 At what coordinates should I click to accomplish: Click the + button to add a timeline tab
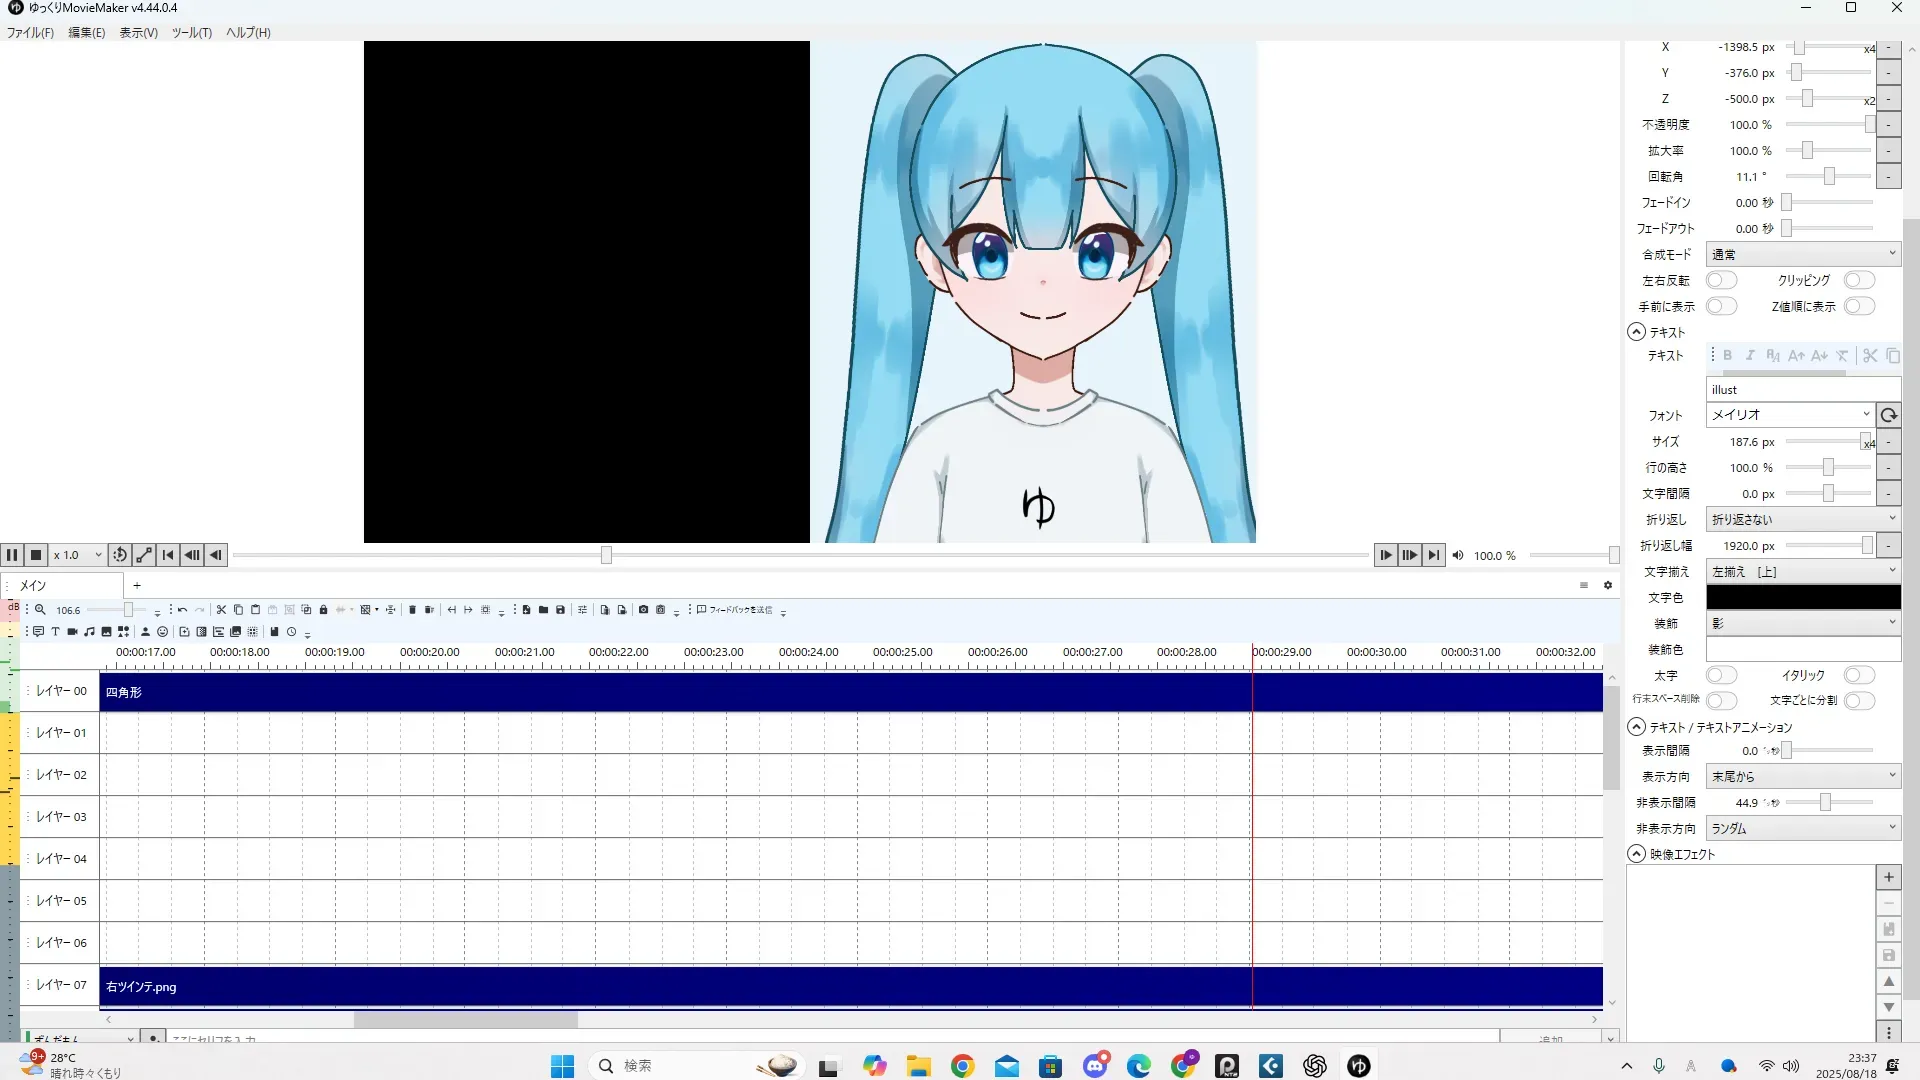[x=137, y=586]
